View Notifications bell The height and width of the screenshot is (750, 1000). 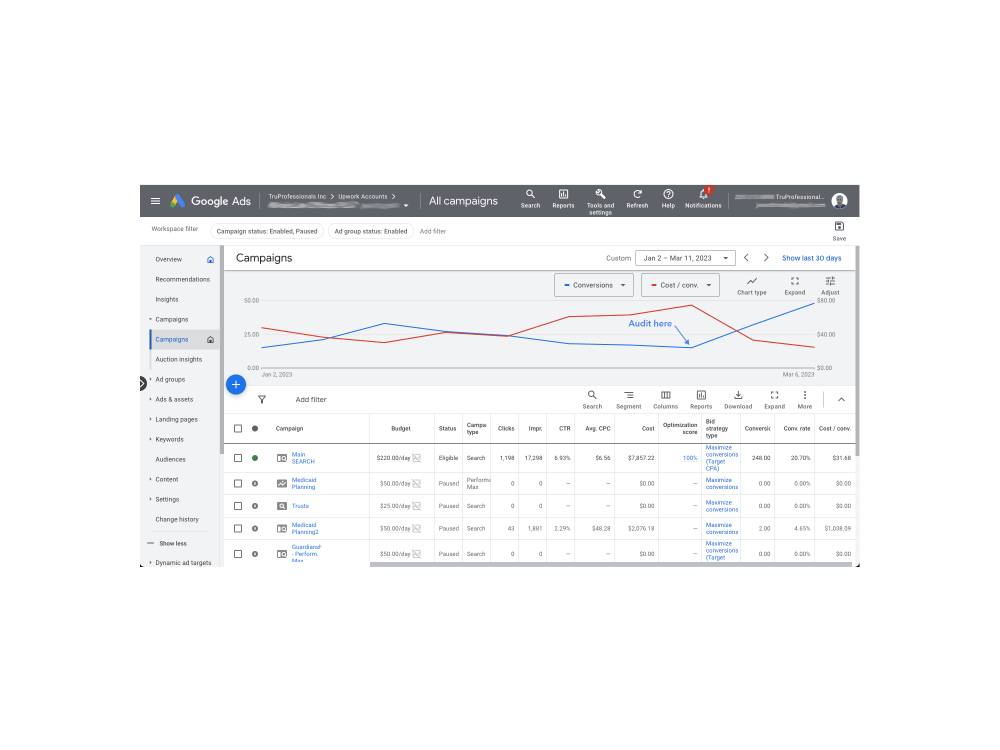(x=703, y=198)
